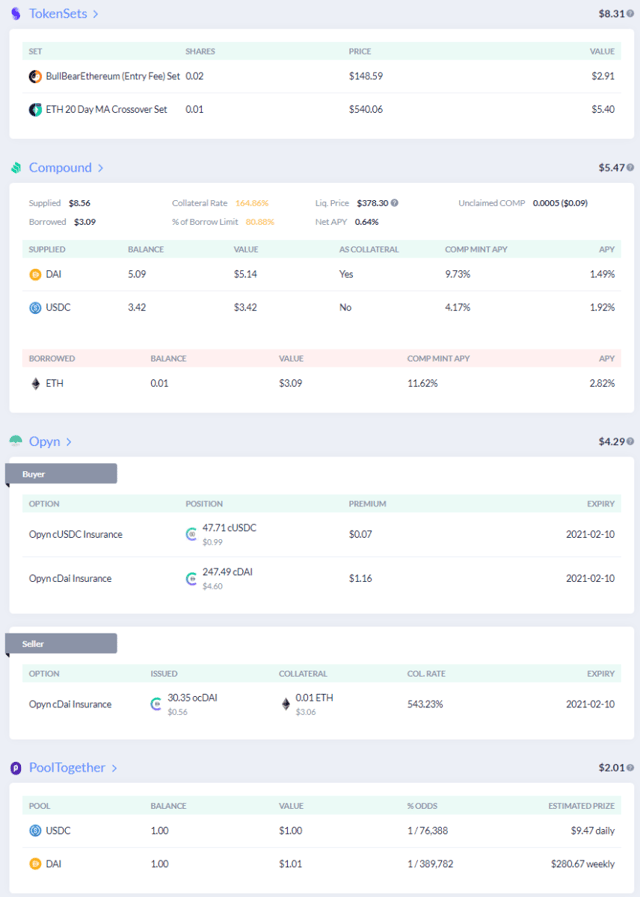Viewport: 640px width, 897px height.
Task: Expand Compound via its chevron arrow
Action: coord(100,168)
